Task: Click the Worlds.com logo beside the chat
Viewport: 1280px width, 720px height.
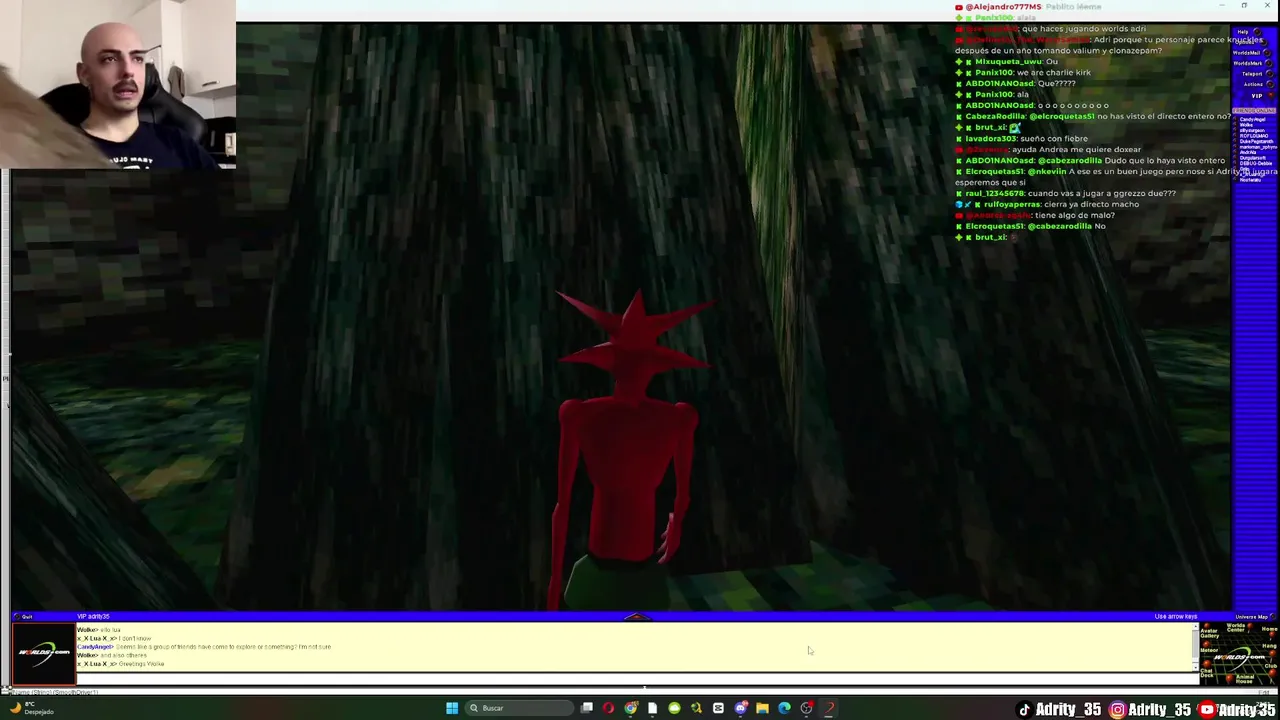Action: coord(43,652)
